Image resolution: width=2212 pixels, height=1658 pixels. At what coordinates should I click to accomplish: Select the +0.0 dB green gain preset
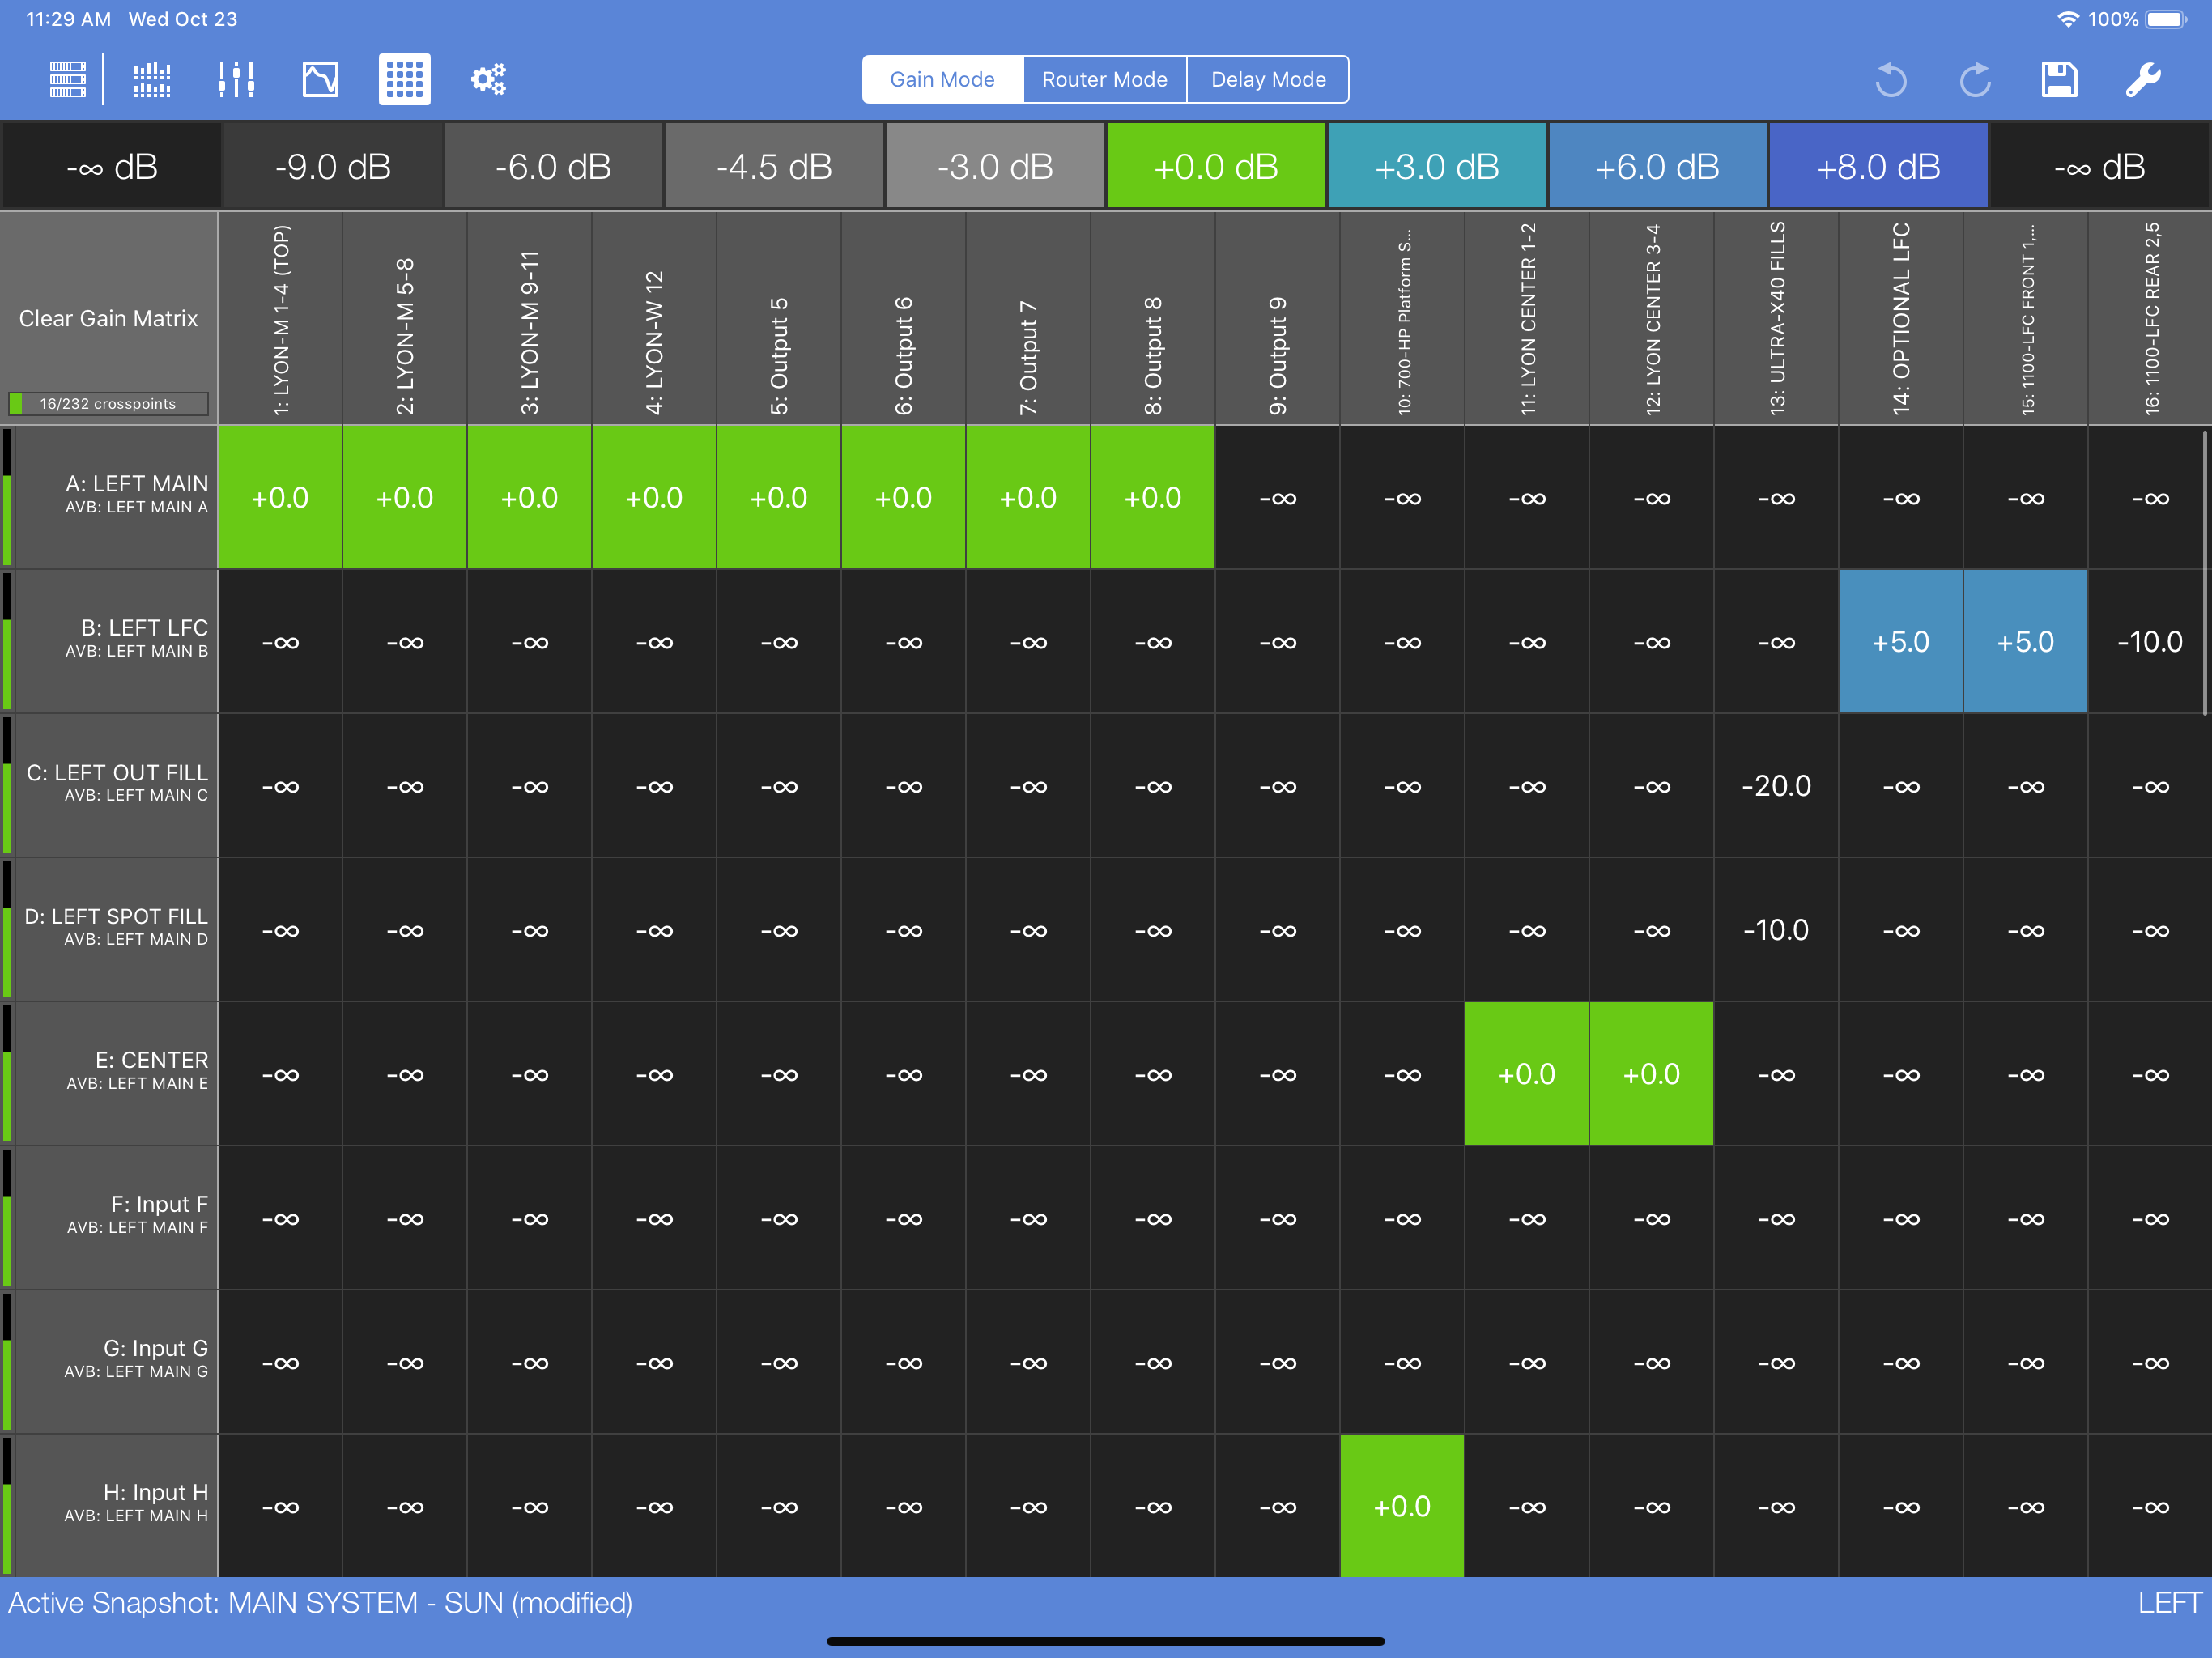click(1216, 166)
